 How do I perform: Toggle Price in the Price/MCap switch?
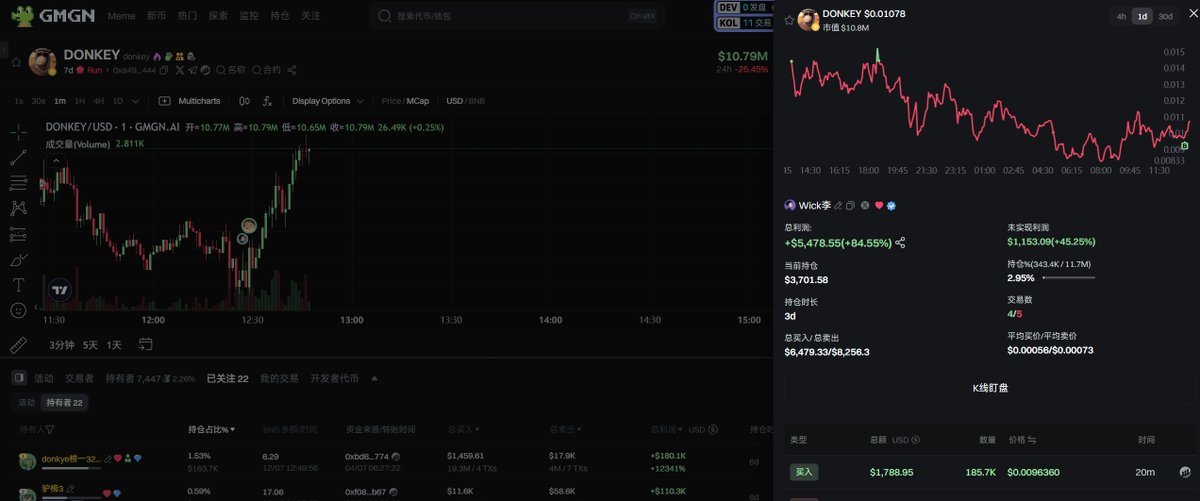pyautogui.click(x=391, y=101)
